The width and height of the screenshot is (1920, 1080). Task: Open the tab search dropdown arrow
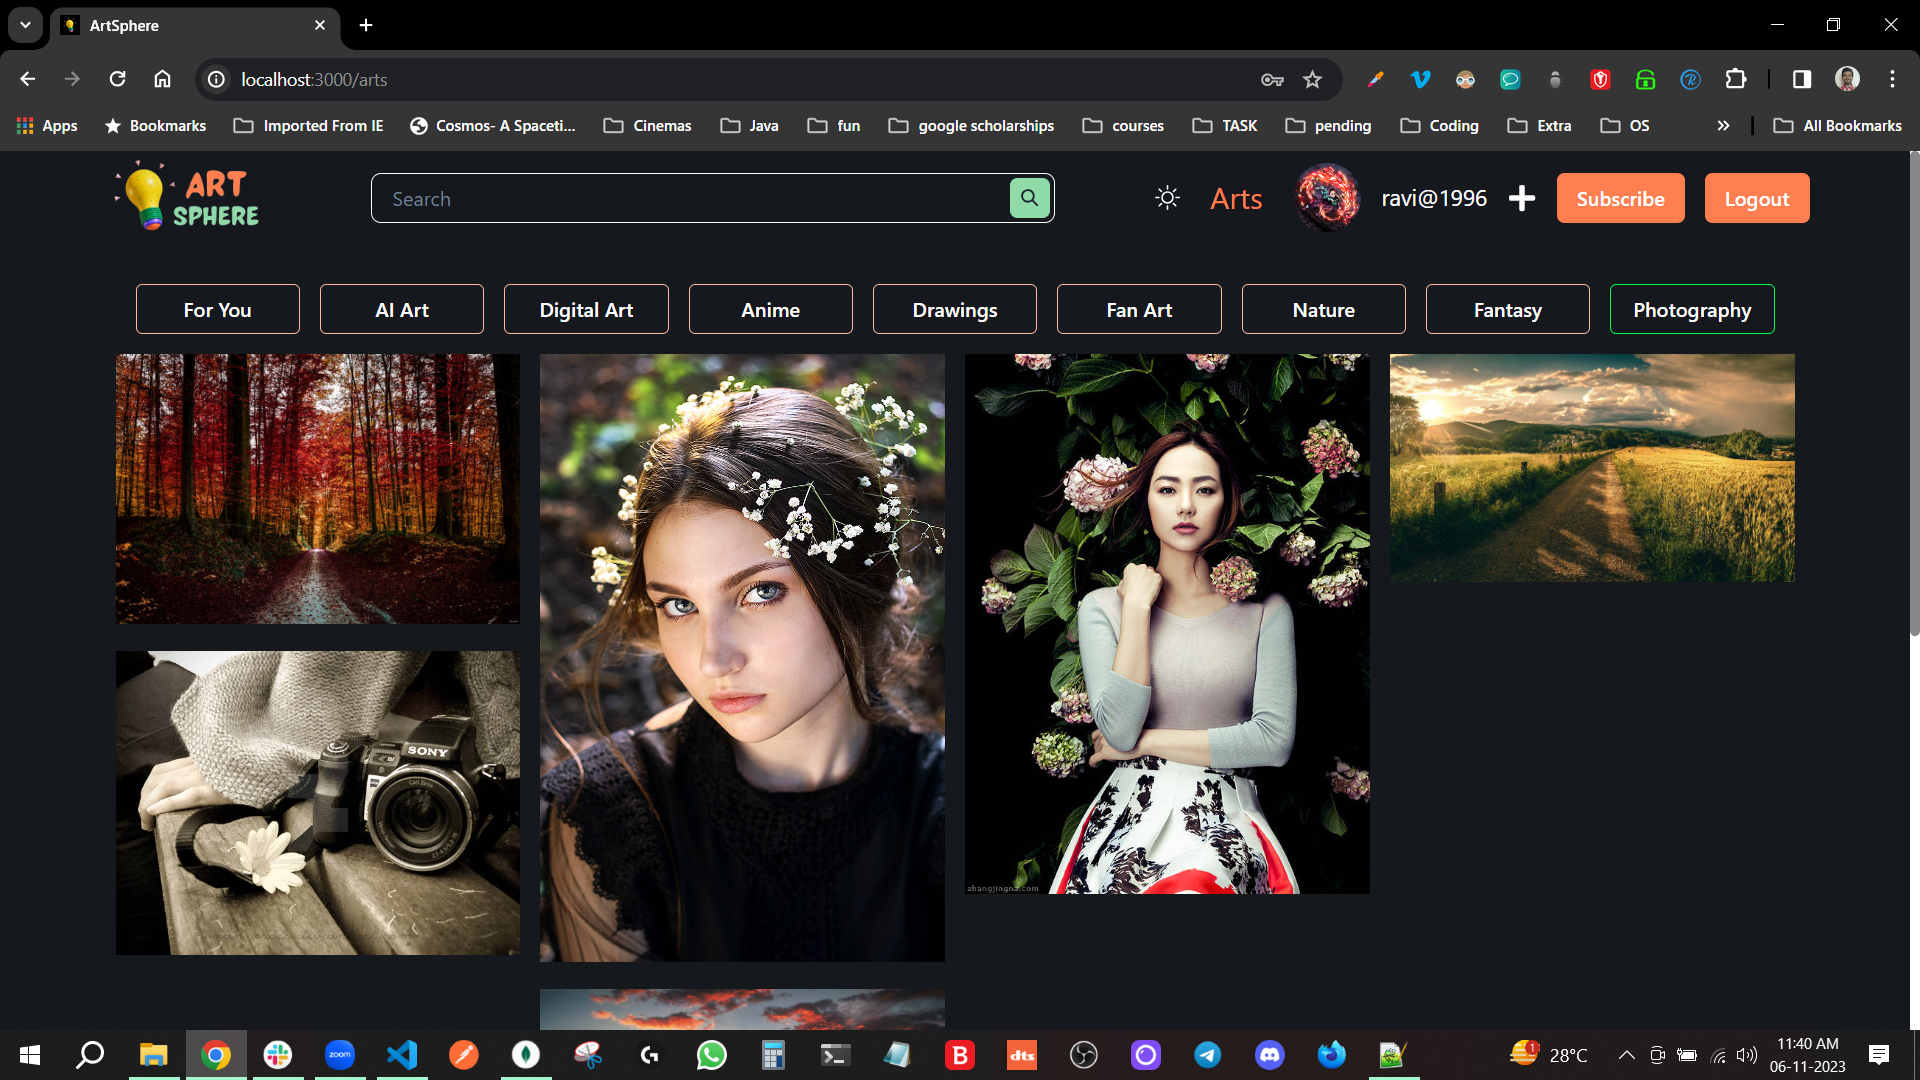25,25
